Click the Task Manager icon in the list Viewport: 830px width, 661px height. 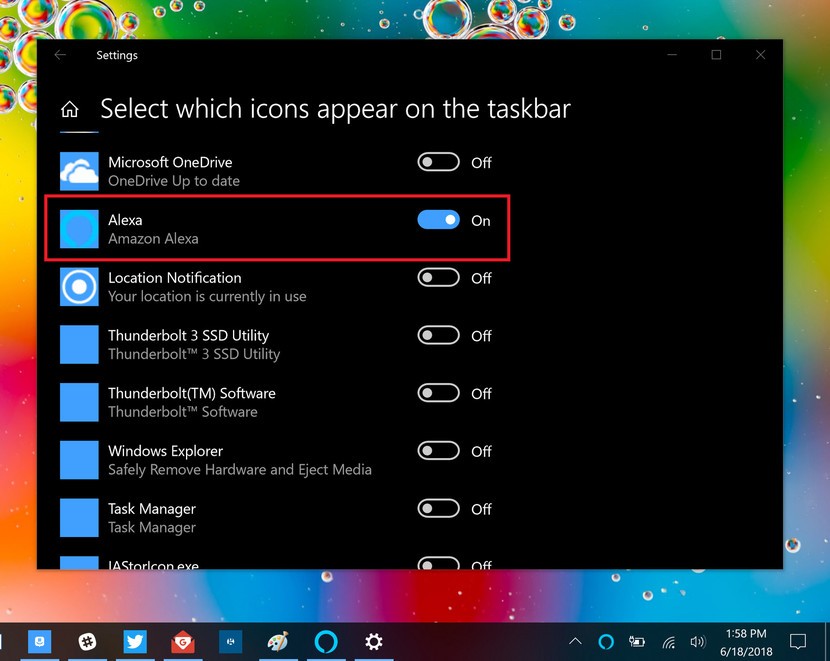pos(78,517)
